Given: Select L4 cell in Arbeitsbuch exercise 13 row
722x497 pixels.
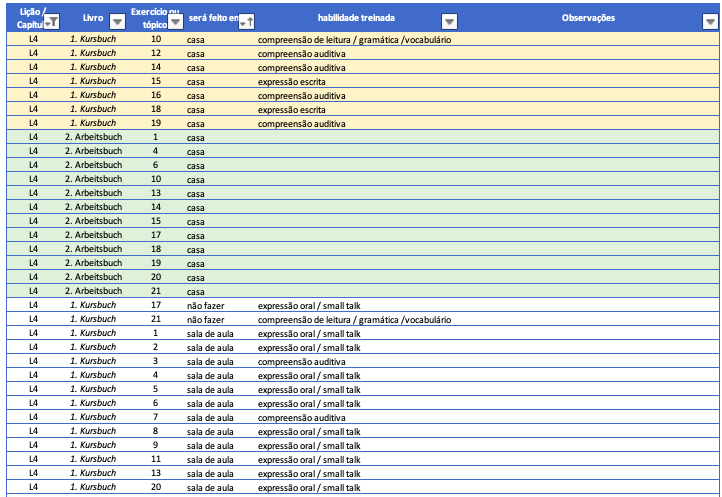Looking at the screenshot, I should click(x=33, y=193).
